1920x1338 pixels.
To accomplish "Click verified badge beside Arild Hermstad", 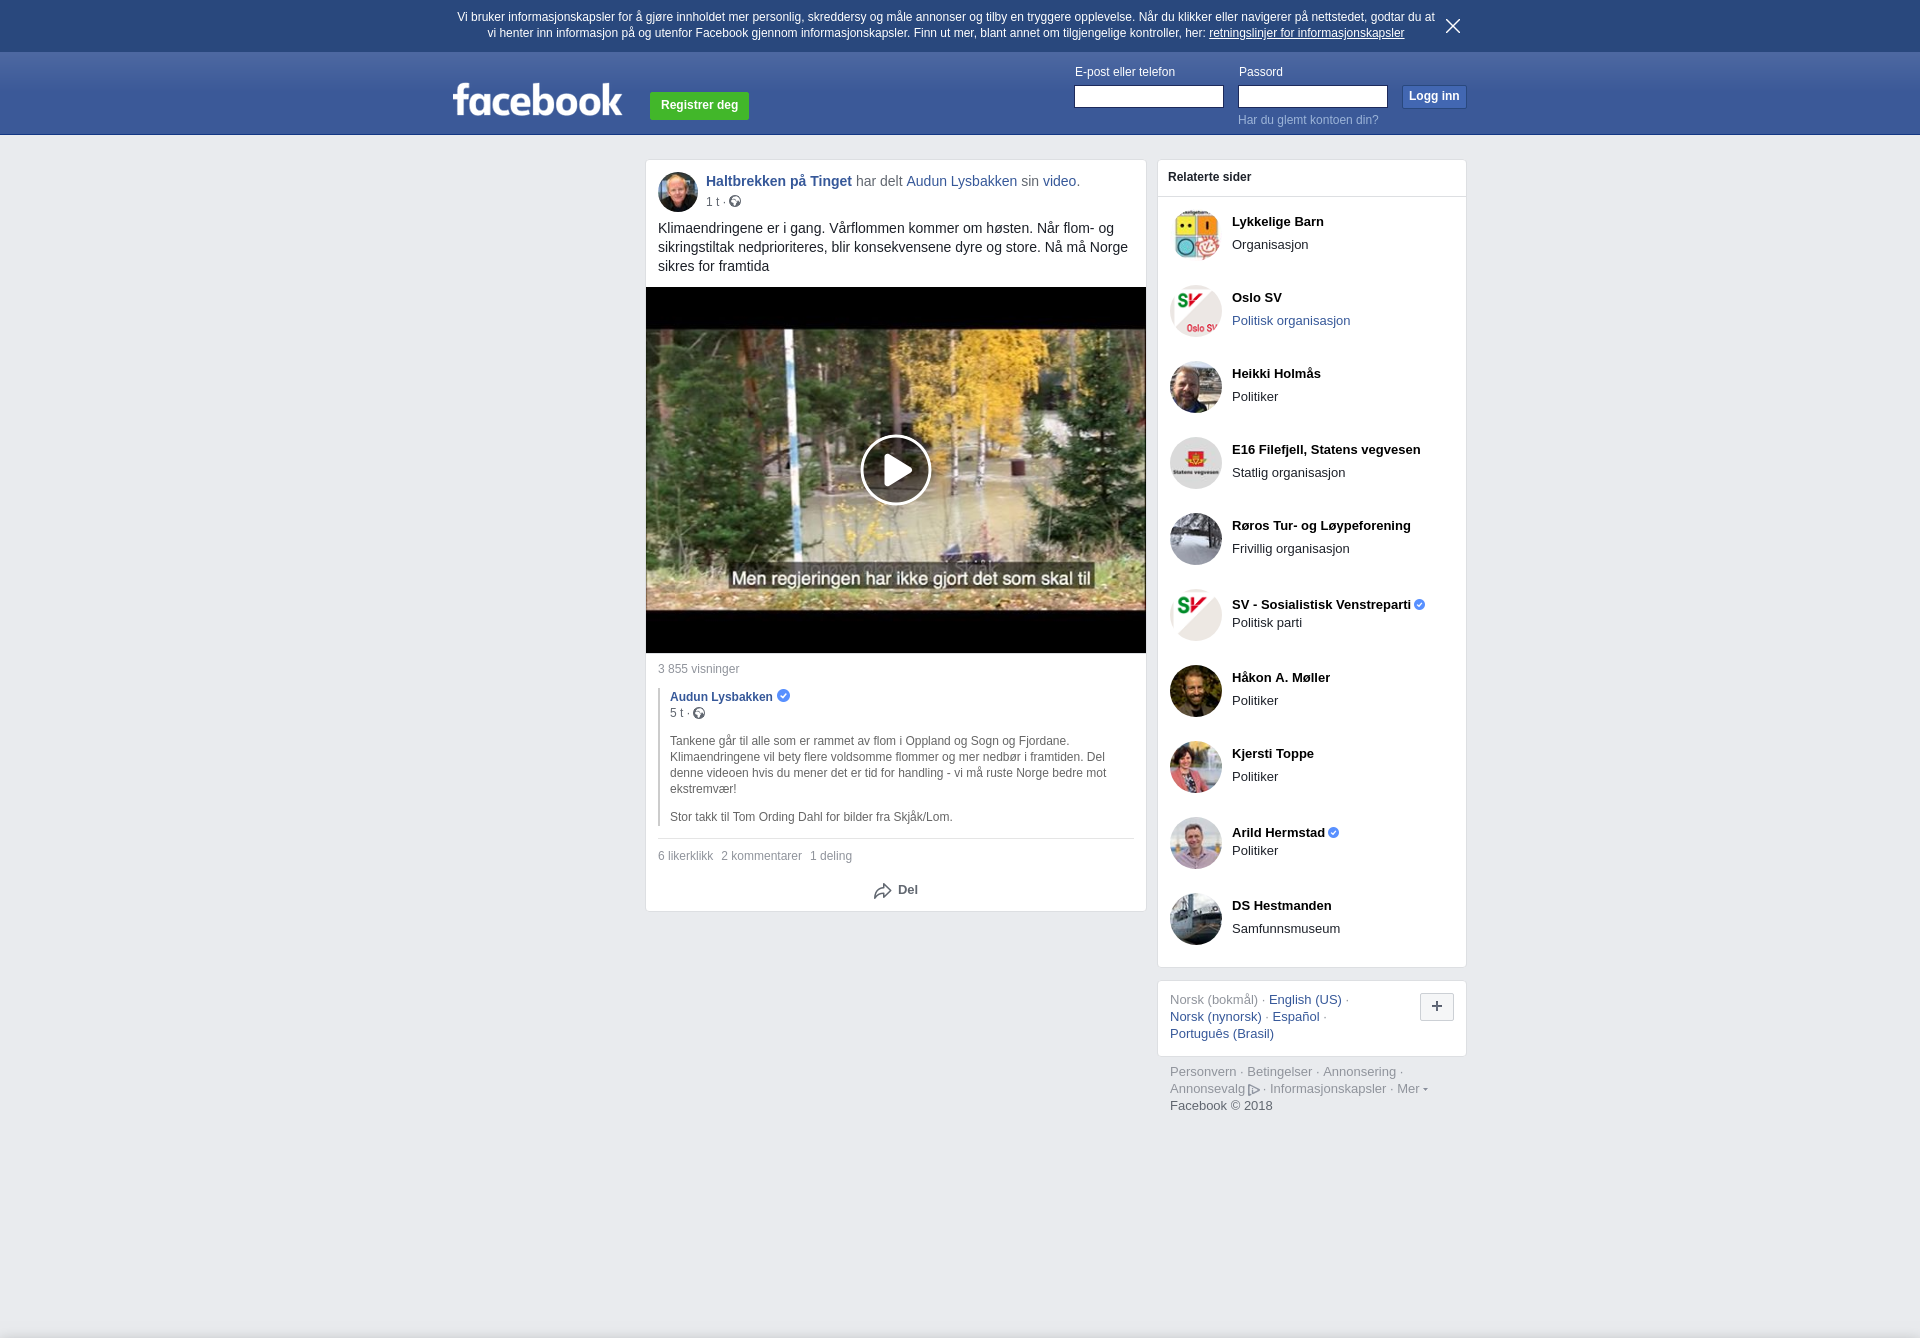I will click(1333, 833).
